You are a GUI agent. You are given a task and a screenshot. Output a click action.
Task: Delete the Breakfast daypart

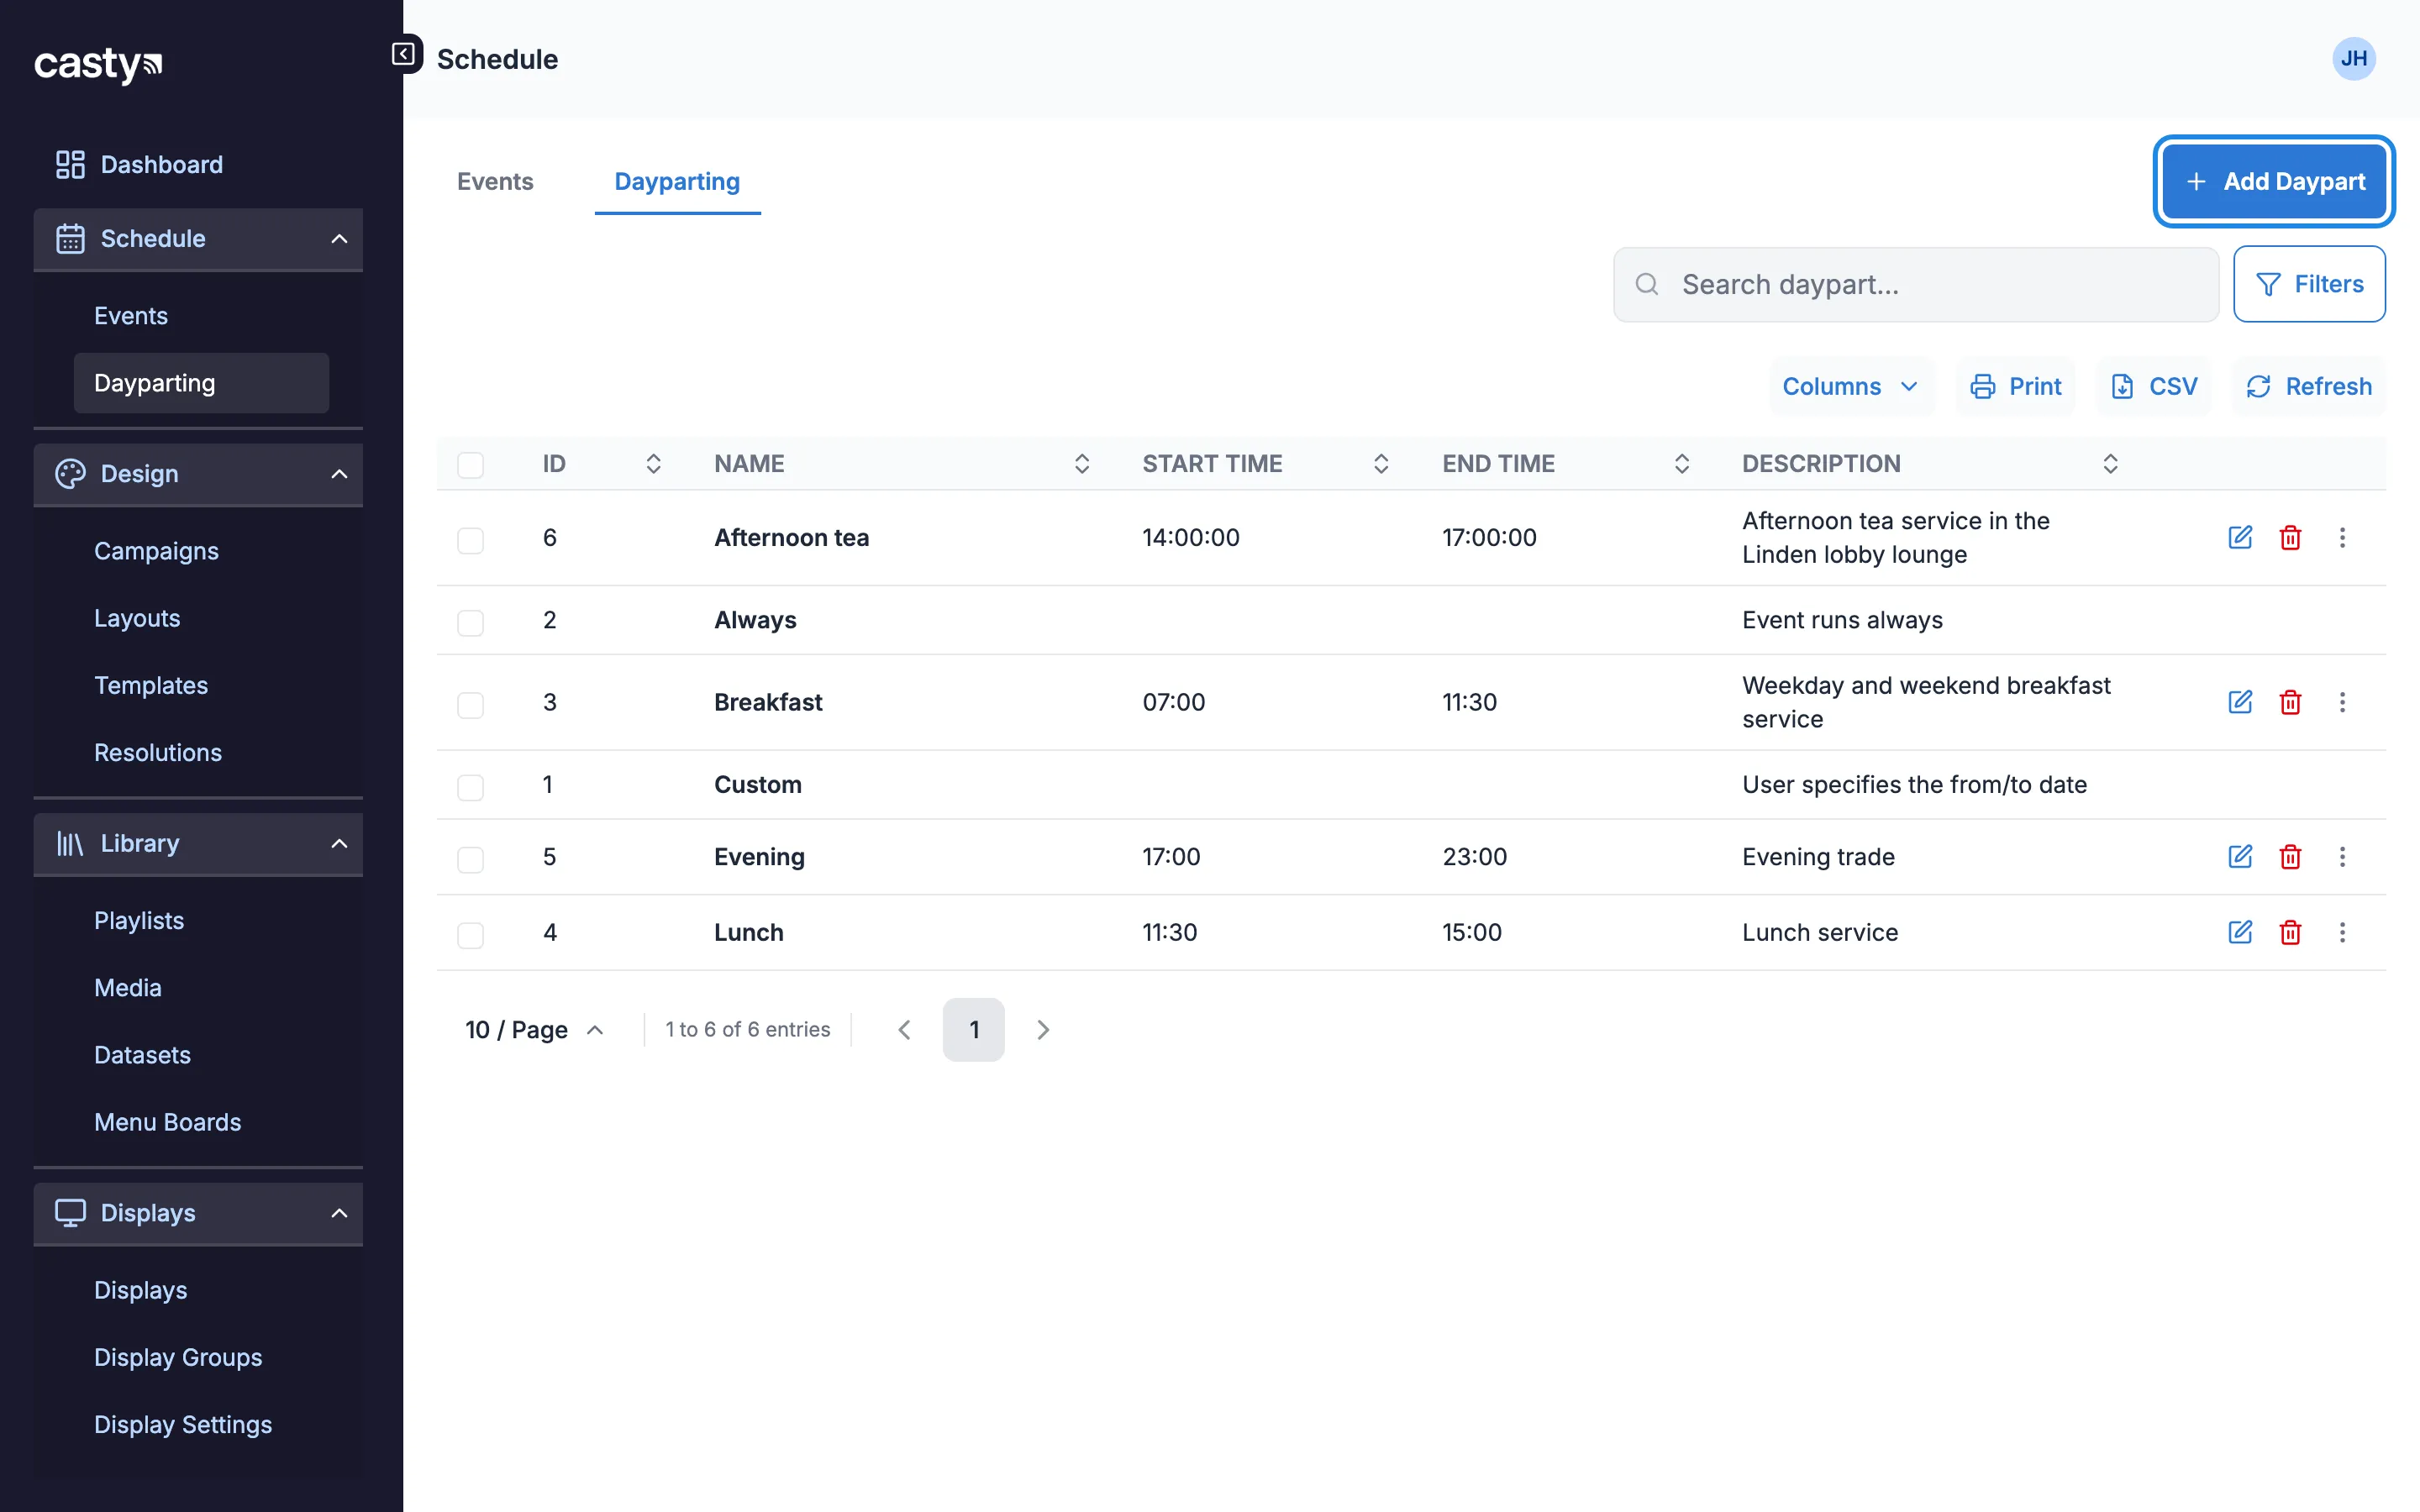coord(2290,702)
